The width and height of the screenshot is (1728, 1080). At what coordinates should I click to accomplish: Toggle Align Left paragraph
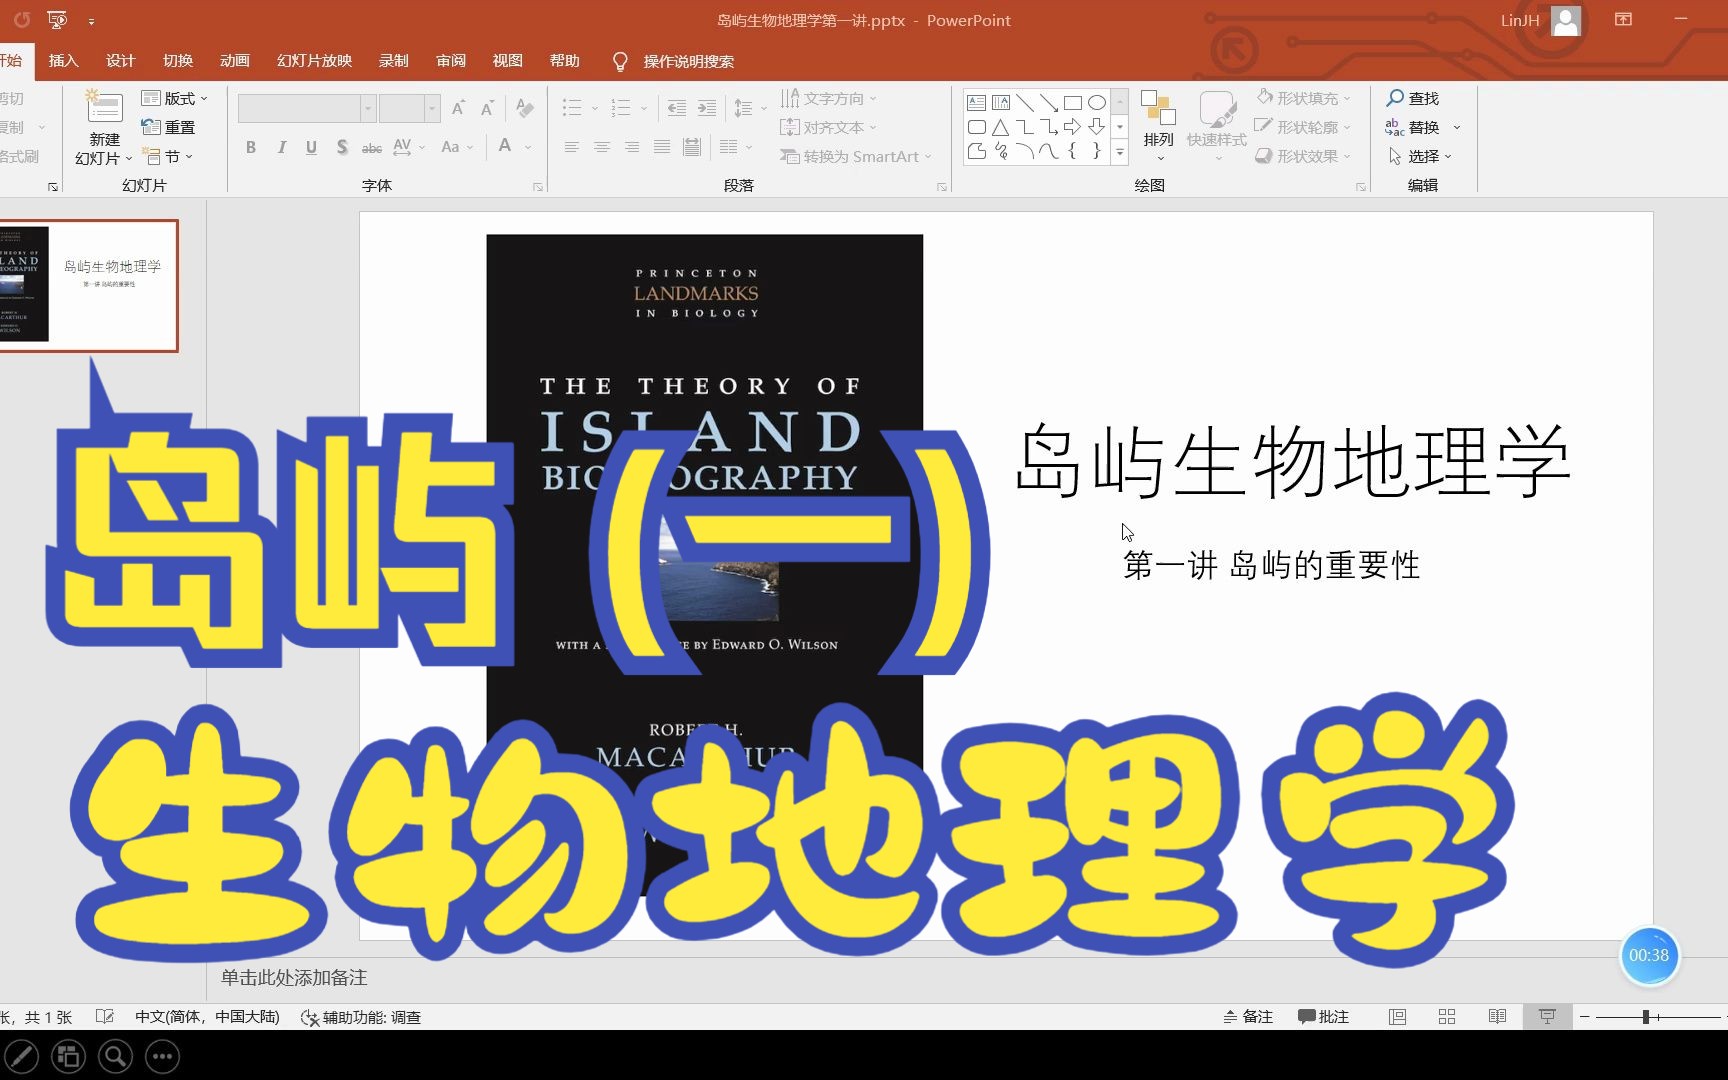(x=572, y=147)
